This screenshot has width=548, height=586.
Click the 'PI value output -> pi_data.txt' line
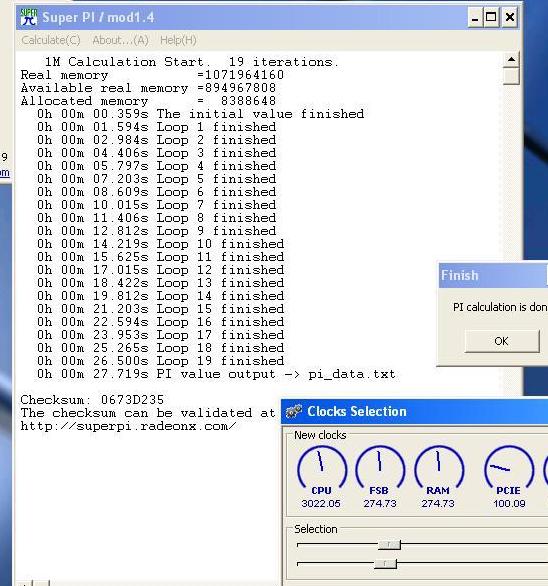click(x=216, y=374)
